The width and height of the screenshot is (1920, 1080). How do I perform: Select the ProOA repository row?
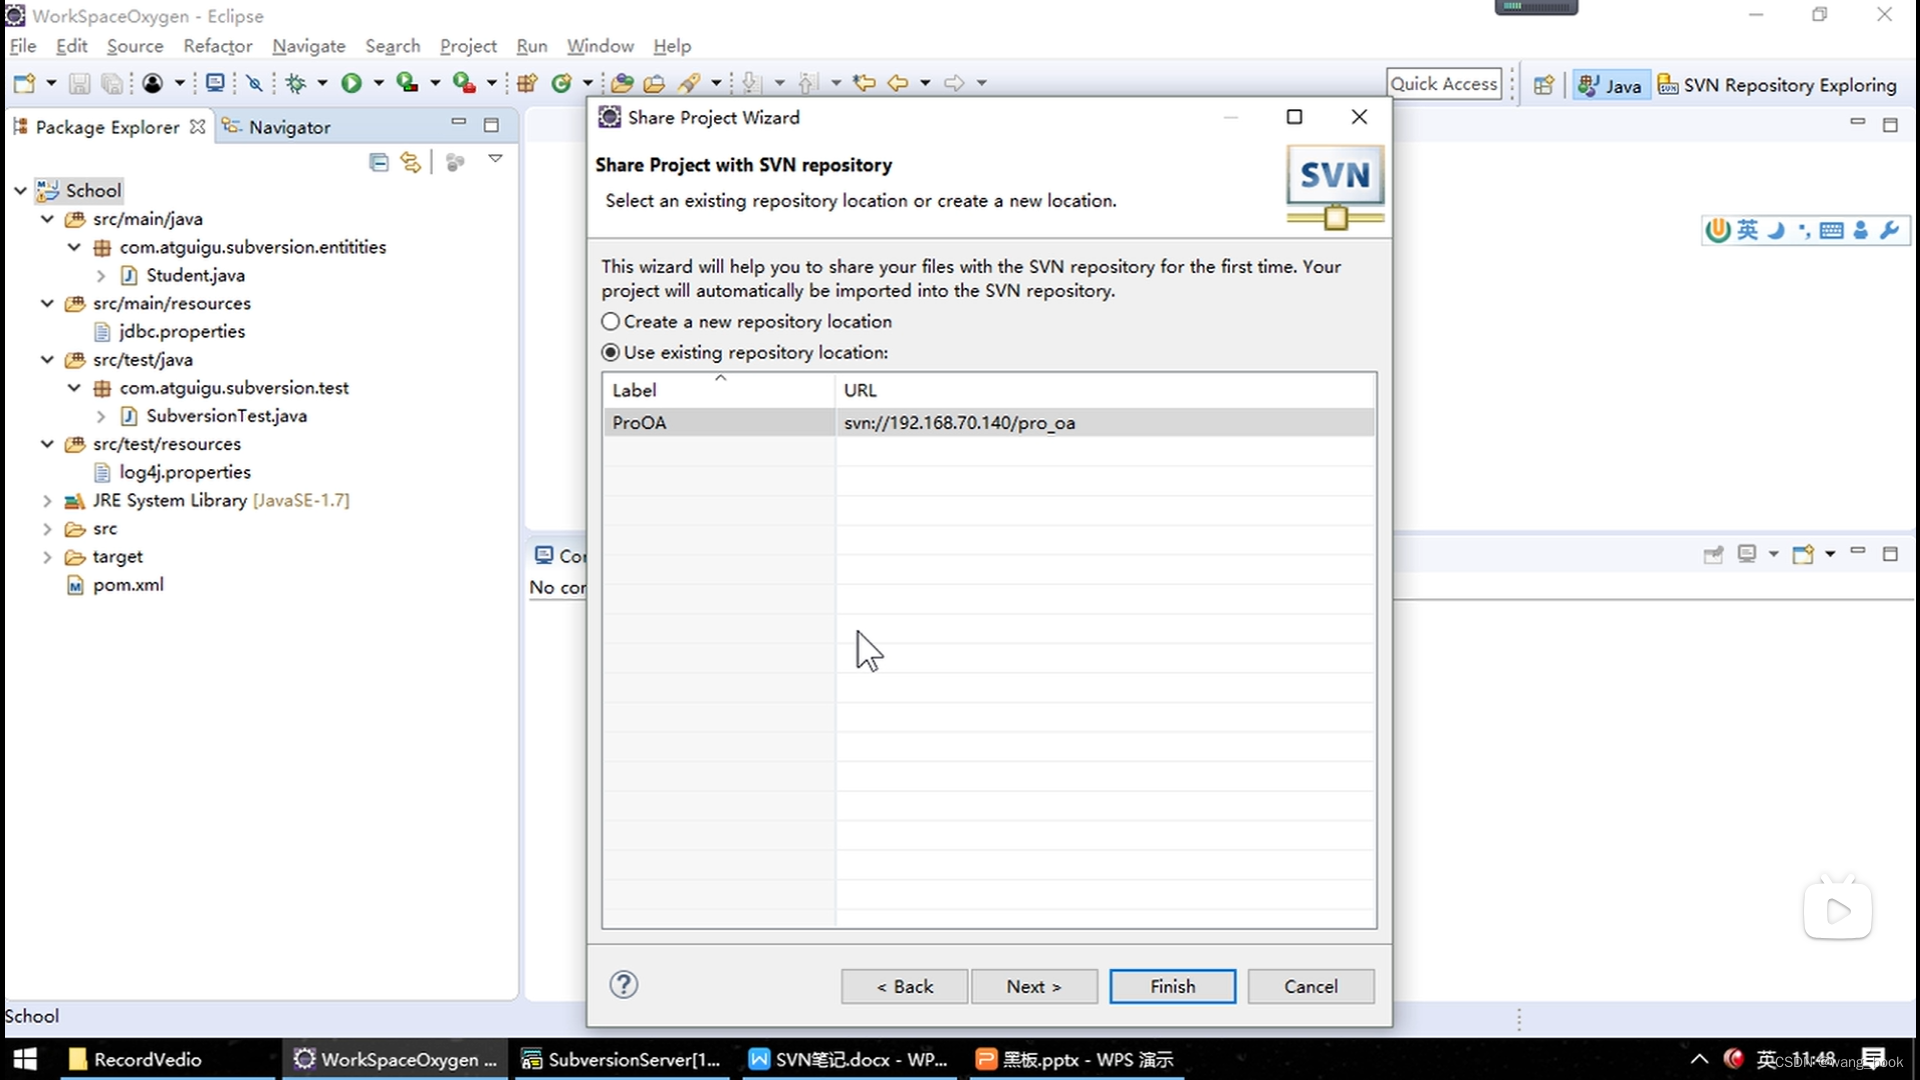coord(989,422)
